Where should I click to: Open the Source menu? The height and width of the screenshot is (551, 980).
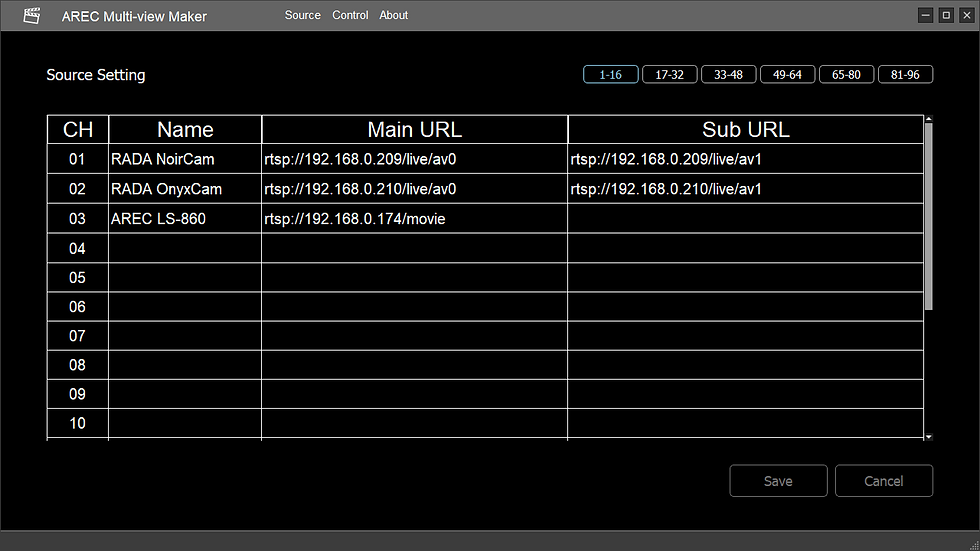coord(302,15)
